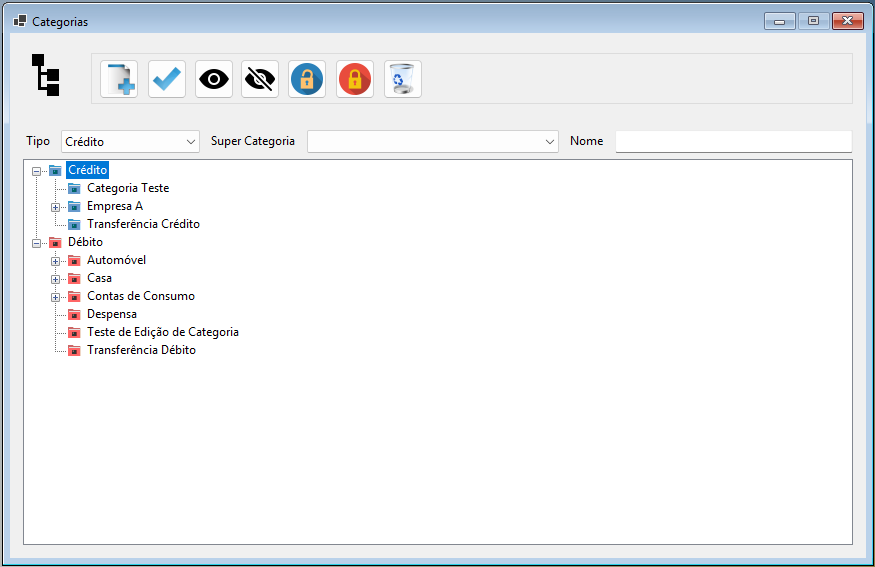Screen dimensions: 875x567
Task: Click the show (open eye) icon
Action: 214,79
